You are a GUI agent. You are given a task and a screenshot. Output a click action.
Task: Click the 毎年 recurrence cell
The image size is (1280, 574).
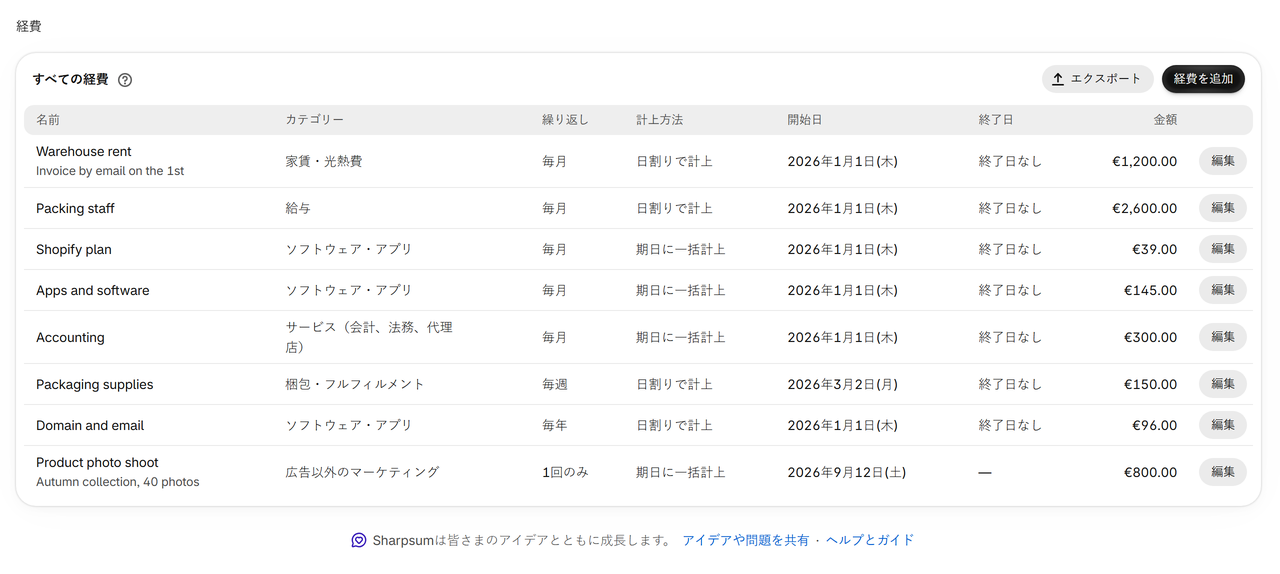pyautogui.click(x=554, y=425)
